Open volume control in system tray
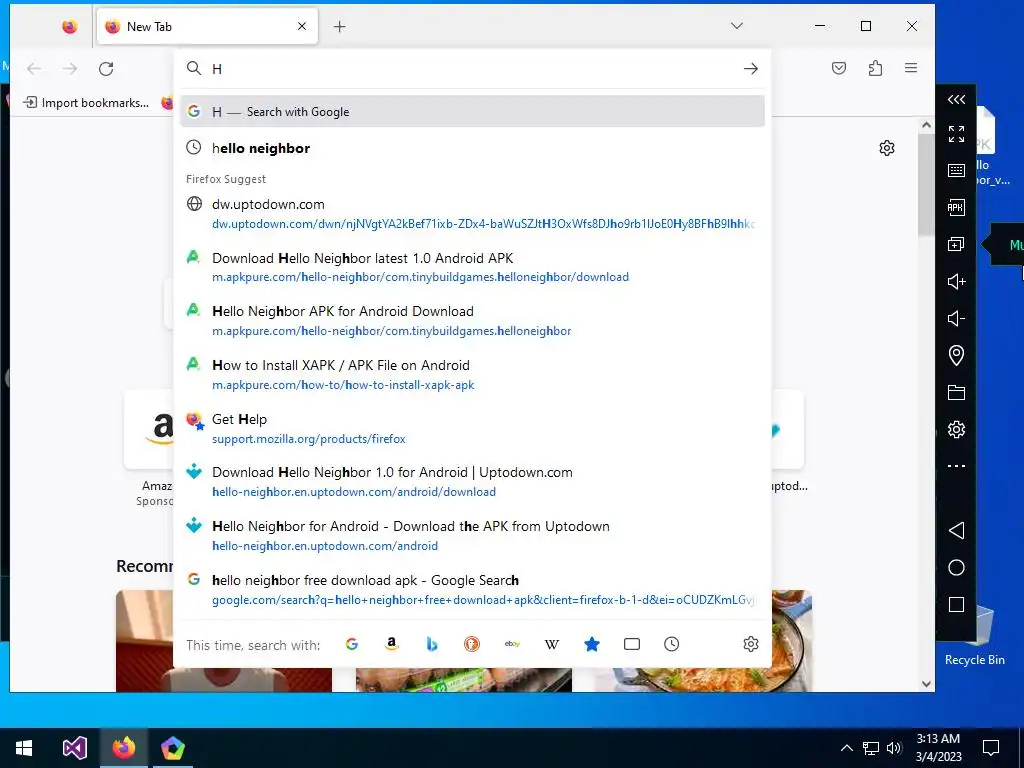The height and width of the screenshot is (768, 1024). point(894,748)
